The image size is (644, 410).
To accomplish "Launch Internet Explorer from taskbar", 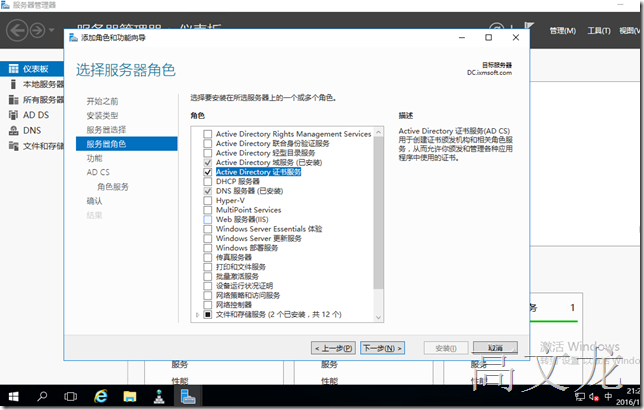I will pos(101,396).
